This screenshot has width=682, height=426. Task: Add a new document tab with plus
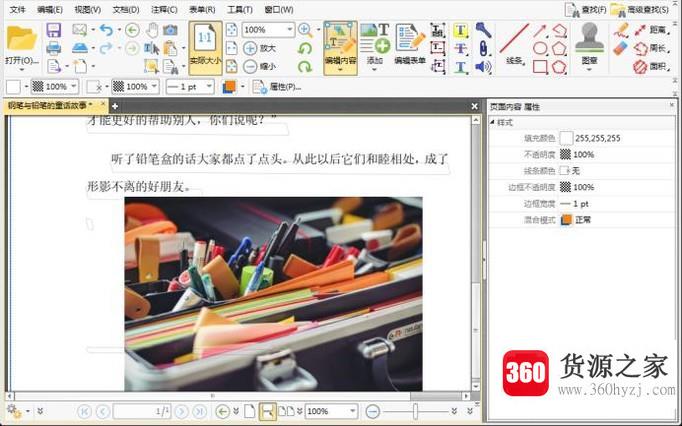[115, 106]
